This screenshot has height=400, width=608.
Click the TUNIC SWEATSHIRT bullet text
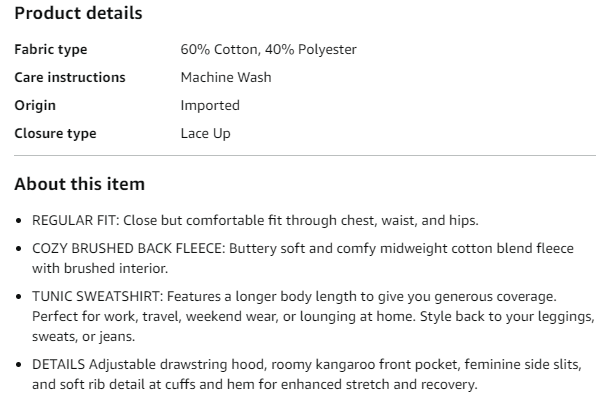pyautogui.click(x=313, y=316)
